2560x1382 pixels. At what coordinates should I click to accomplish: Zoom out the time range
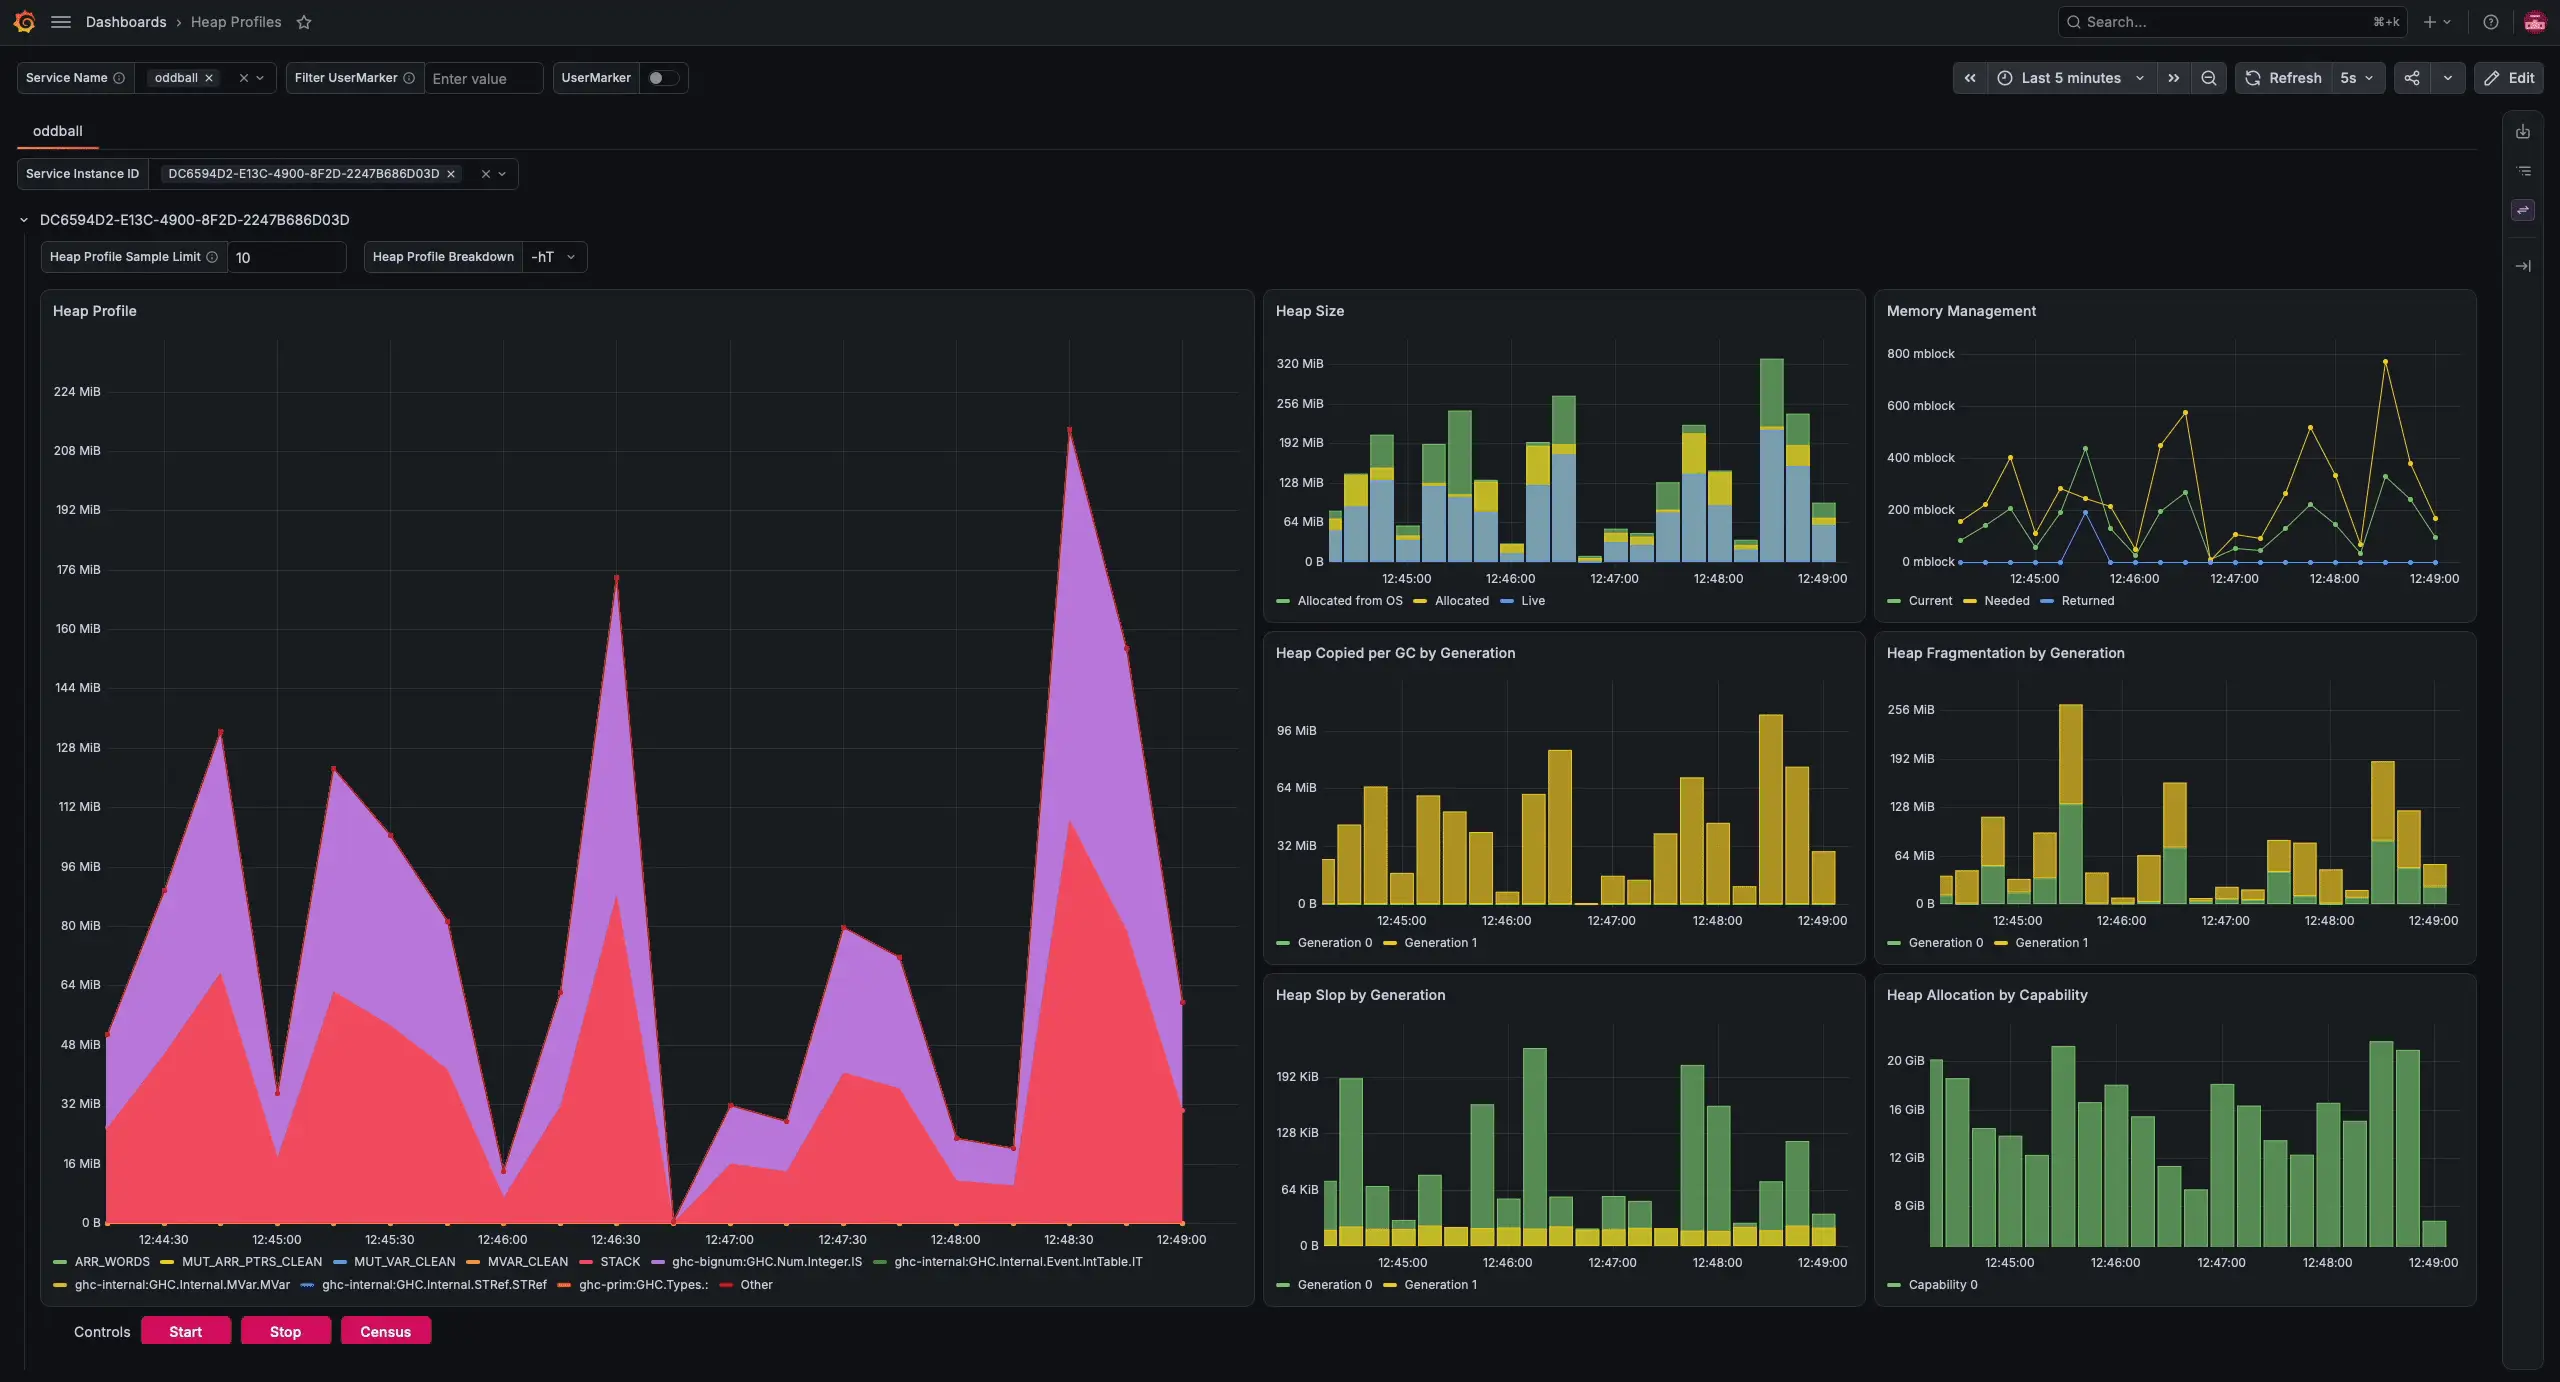pyautogui.click(x=2208, y=78)
